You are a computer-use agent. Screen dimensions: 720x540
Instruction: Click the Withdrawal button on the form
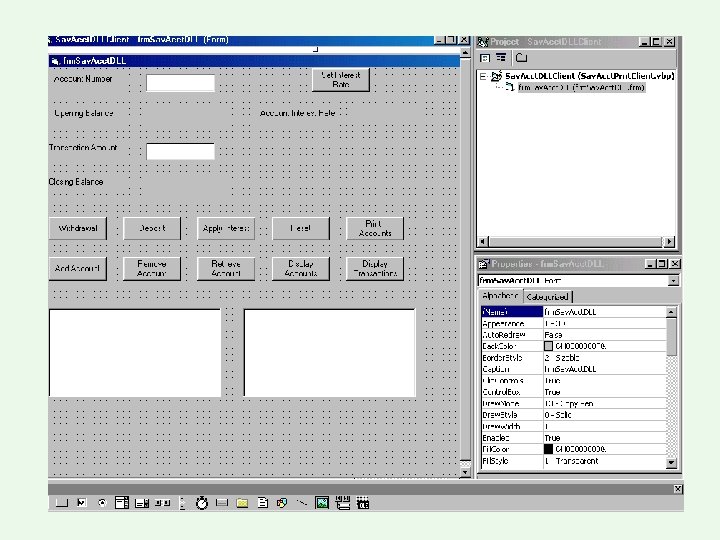pos(78,228)
